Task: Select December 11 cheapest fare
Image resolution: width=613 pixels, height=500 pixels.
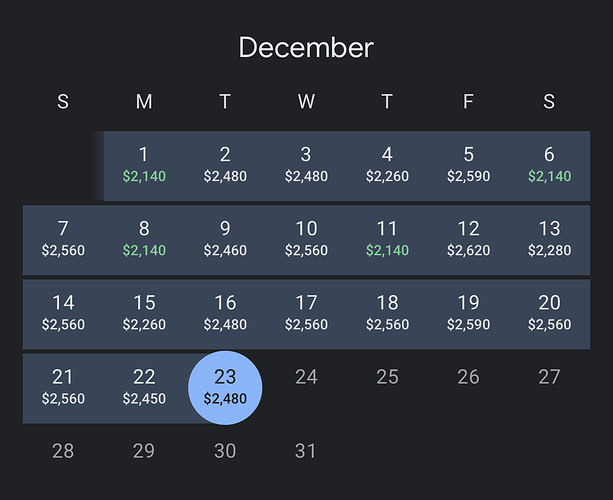Action: 387,239
